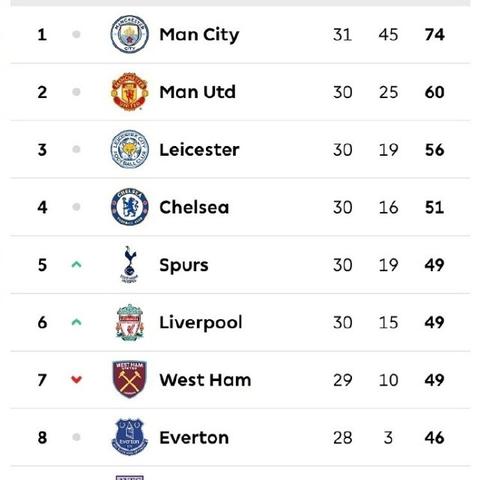Click green up arrow beside Spurs
This screenshot has height=480, width=480.
[x=76, y=265]
